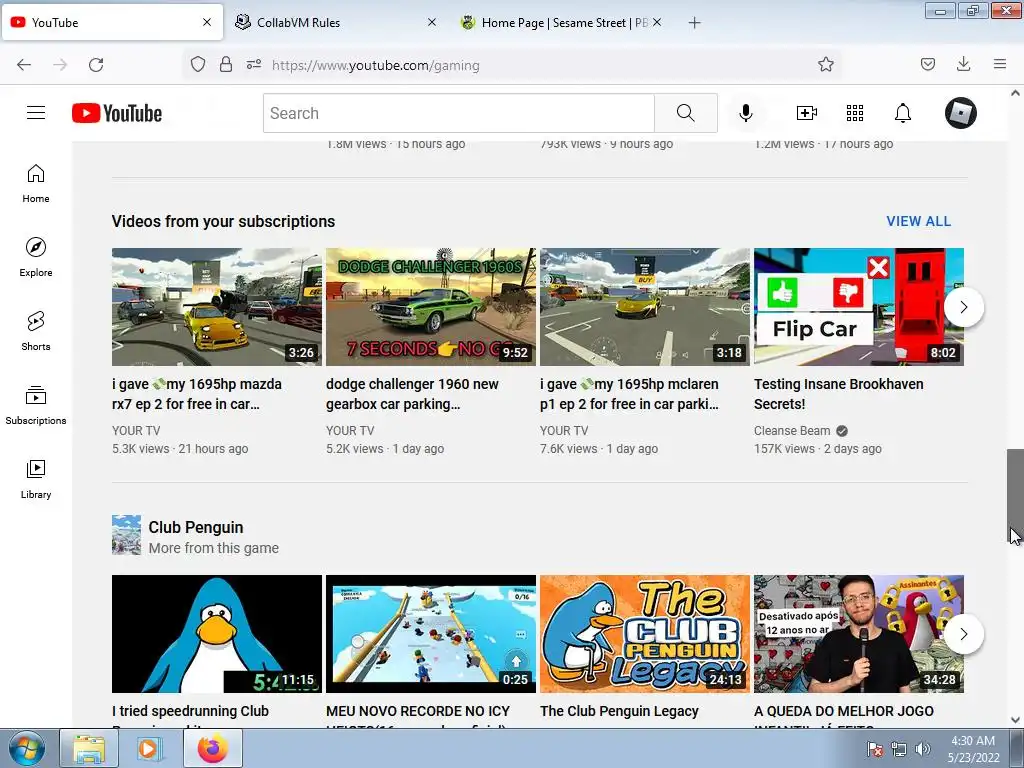
Task: Click the system tray volume speaker icon
Action: point(923,749)
